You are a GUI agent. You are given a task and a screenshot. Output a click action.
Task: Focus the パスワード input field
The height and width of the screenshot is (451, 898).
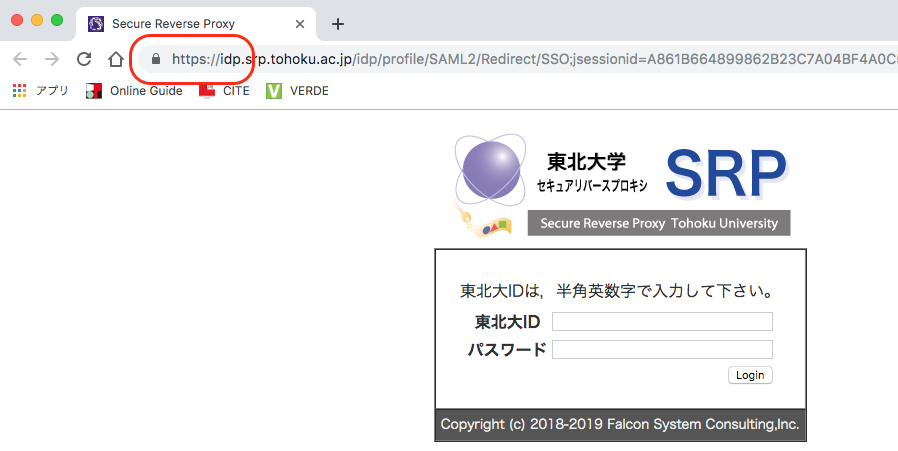point(662,349)
